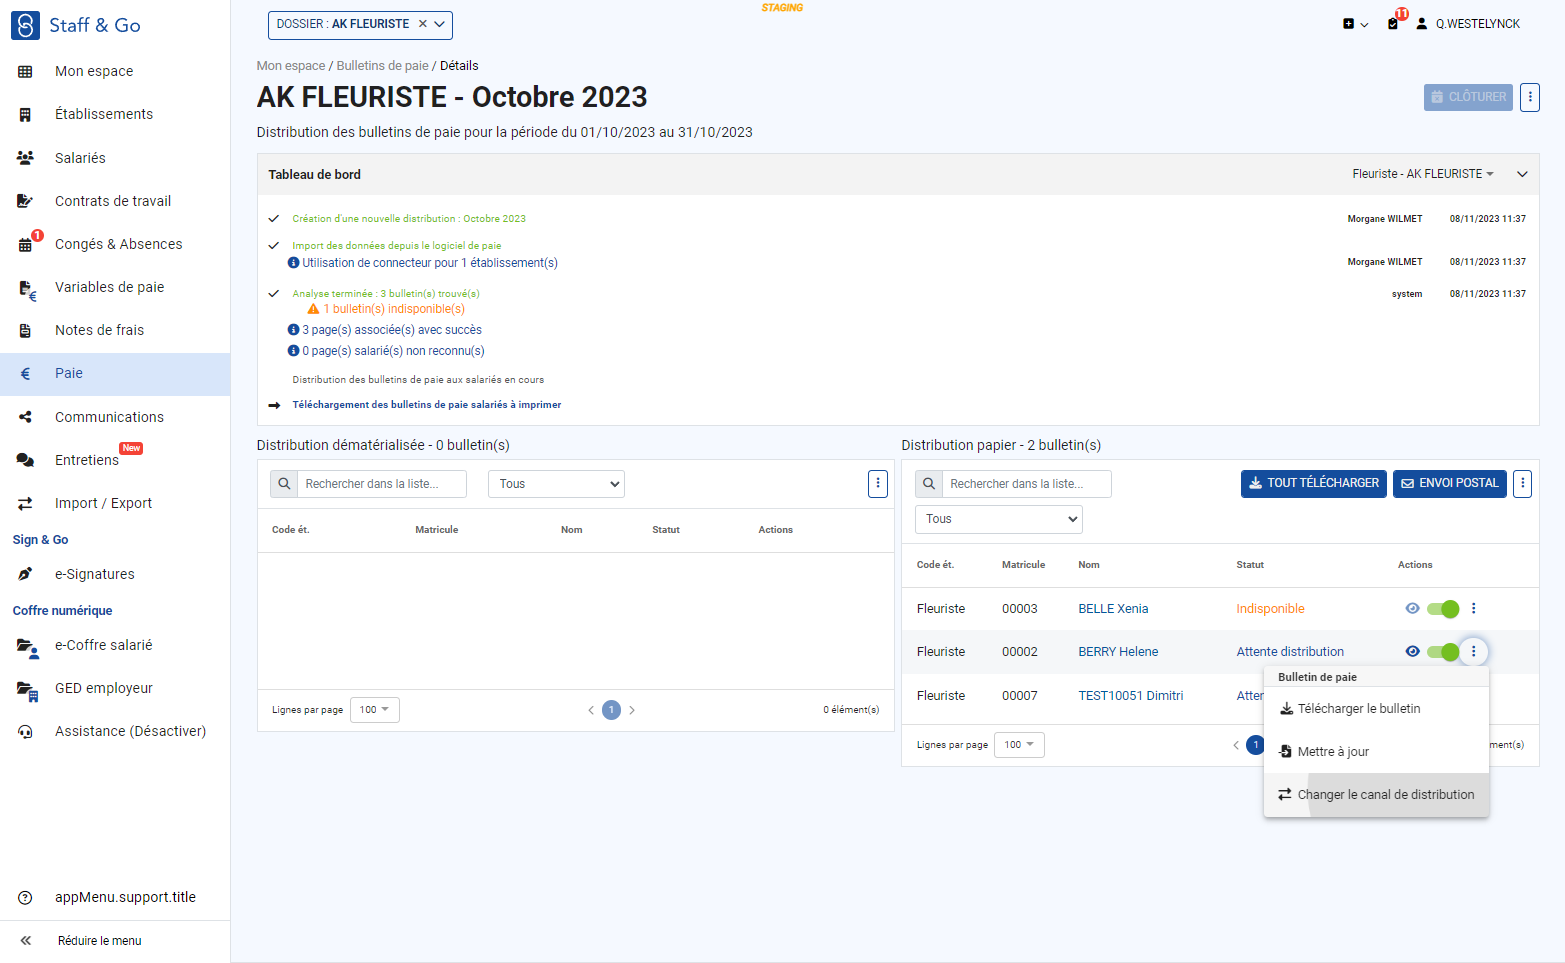The width and height of the screenshot is (1565, 963).
Task: Clear the AK FLEURISTE dossier with X
Action: (x=422, y=24)
